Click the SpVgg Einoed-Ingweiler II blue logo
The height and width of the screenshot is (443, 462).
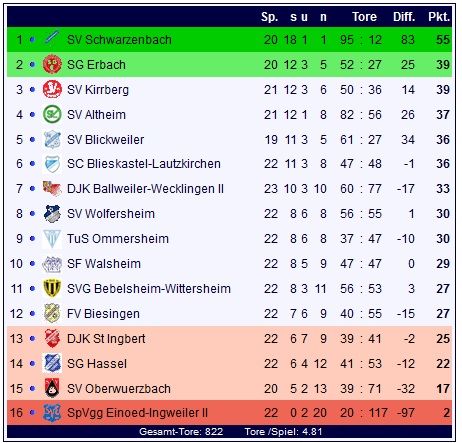[x=52, y=413]
